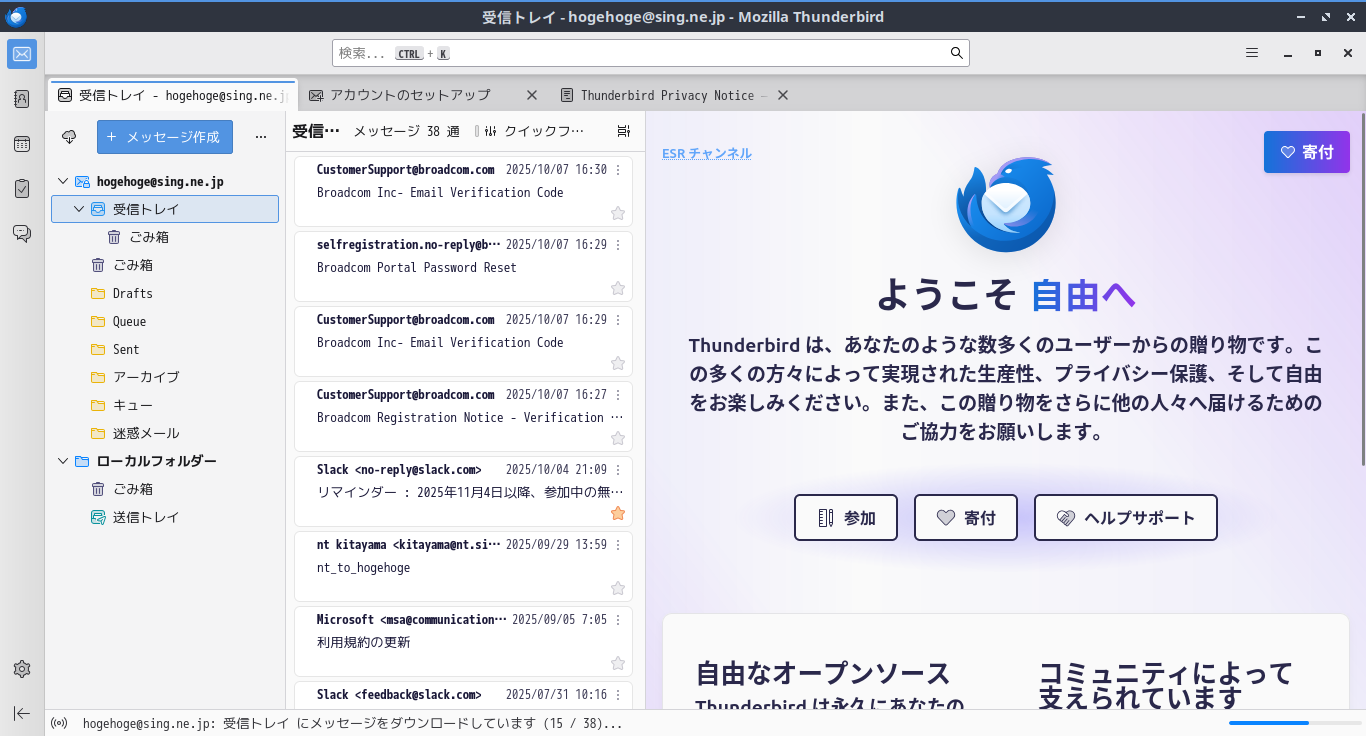Star the nt_to_hogehoge message

[x=618, y=588]
